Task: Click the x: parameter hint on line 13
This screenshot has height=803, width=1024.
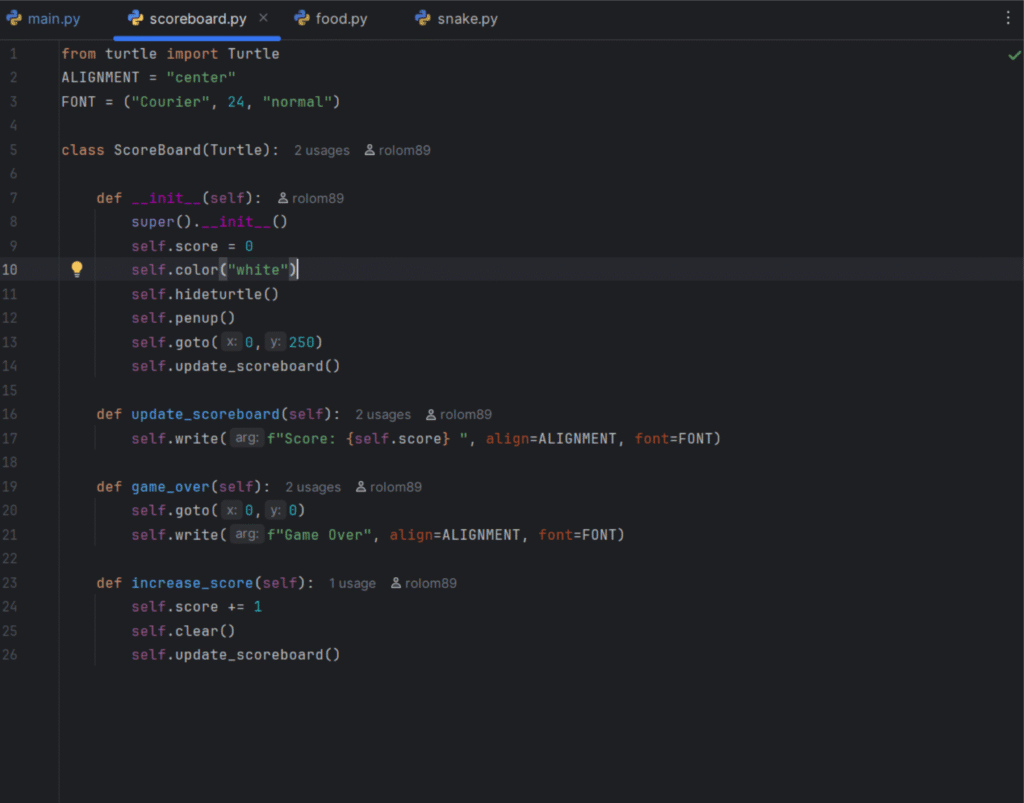Action: coord(232,343)
